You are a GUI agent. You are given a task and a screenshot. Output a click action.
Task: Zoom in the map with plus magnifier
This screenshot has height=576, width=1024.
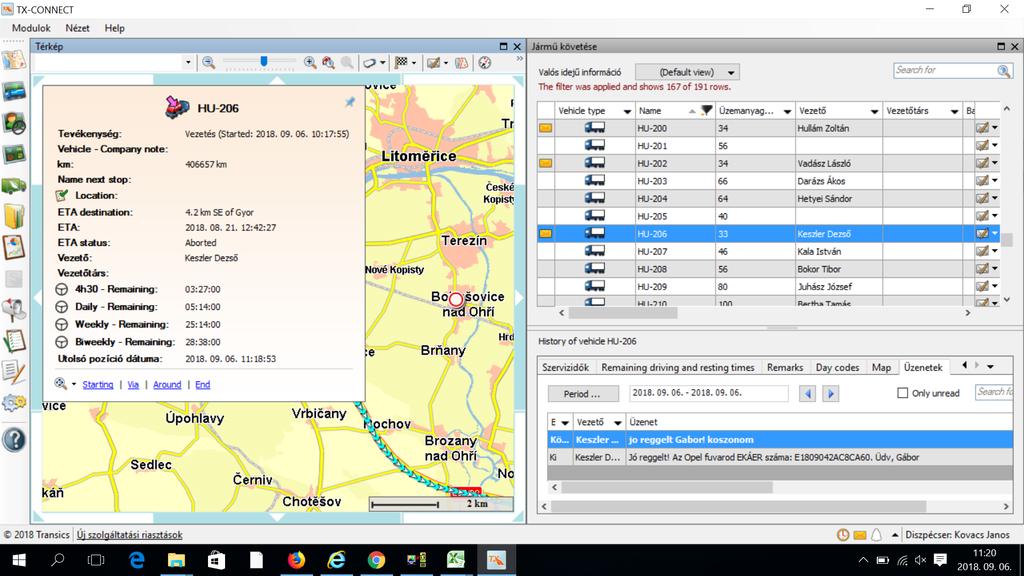point(310,63)
